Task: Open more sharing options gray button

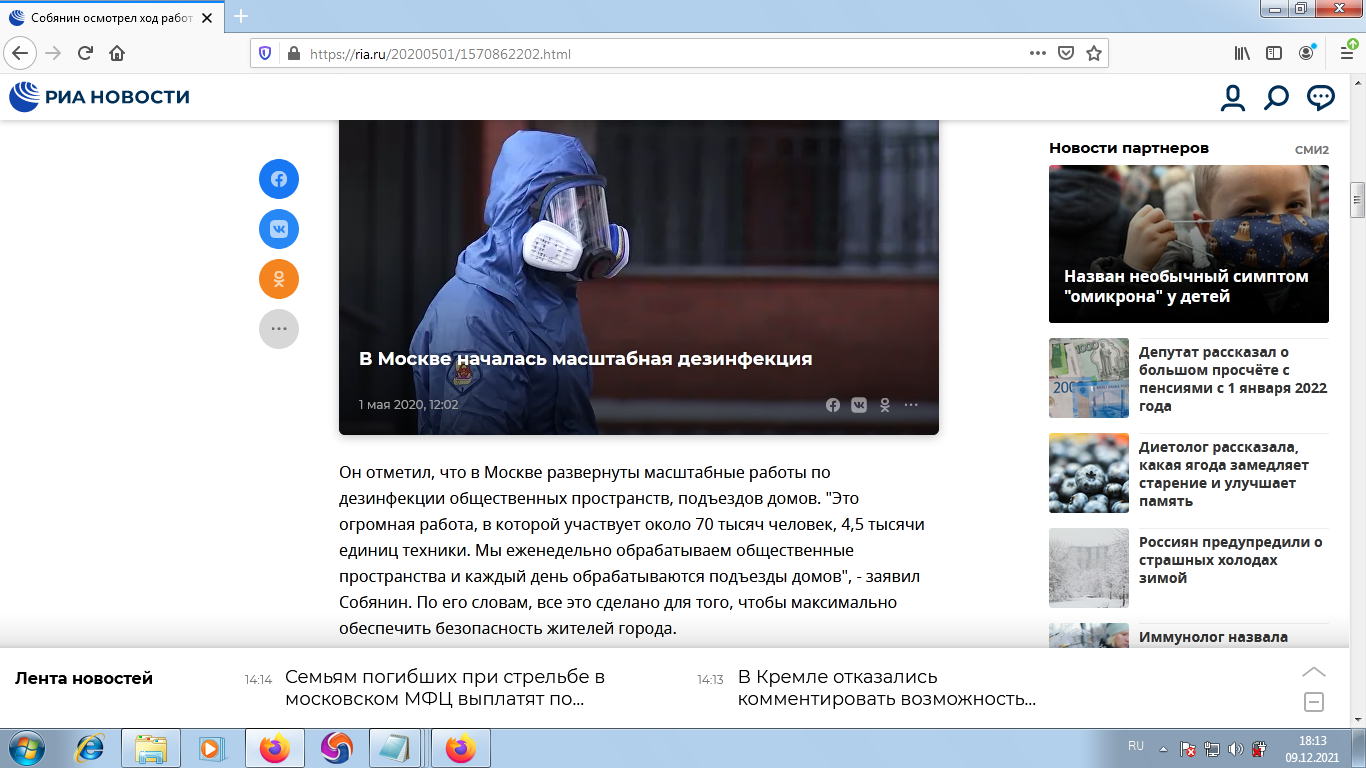Action: [279, 329]
